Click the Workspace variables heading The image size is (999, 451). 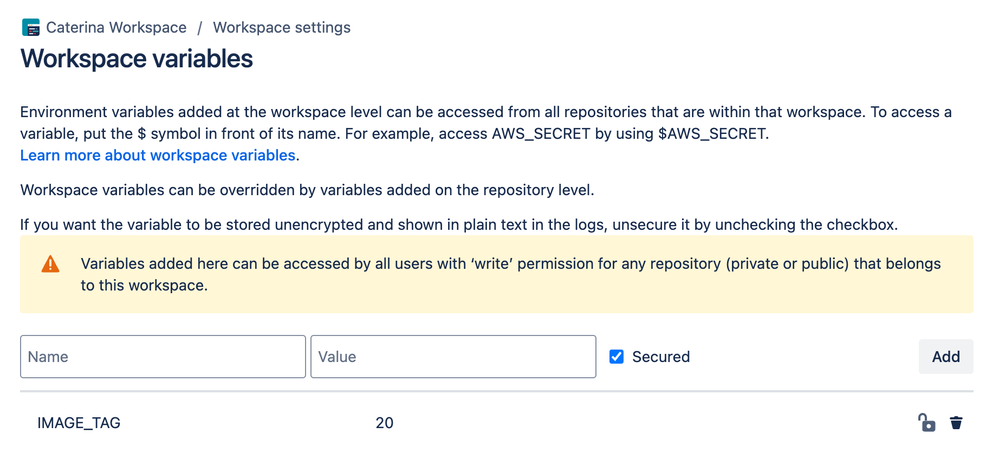coord(137,59)
